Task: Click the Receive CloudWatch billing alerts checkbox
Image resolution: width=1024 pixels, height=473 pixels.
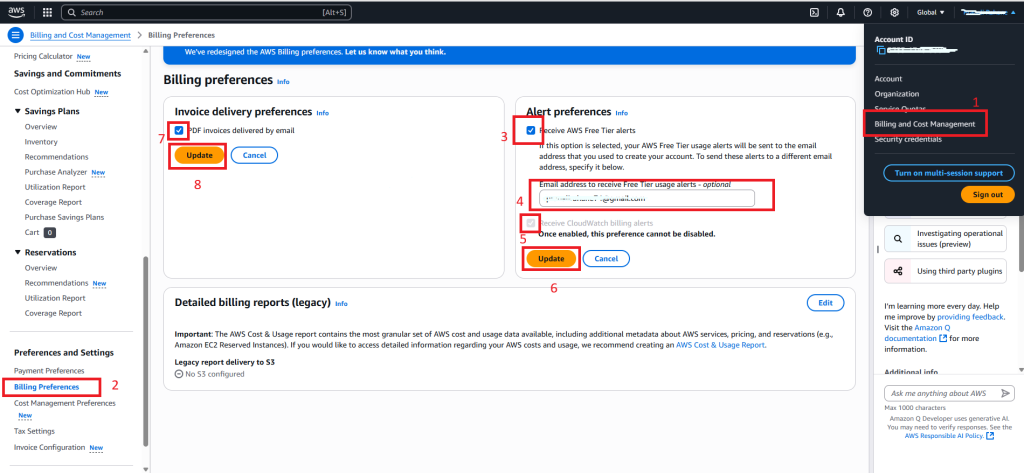Action: click(531, 223)
